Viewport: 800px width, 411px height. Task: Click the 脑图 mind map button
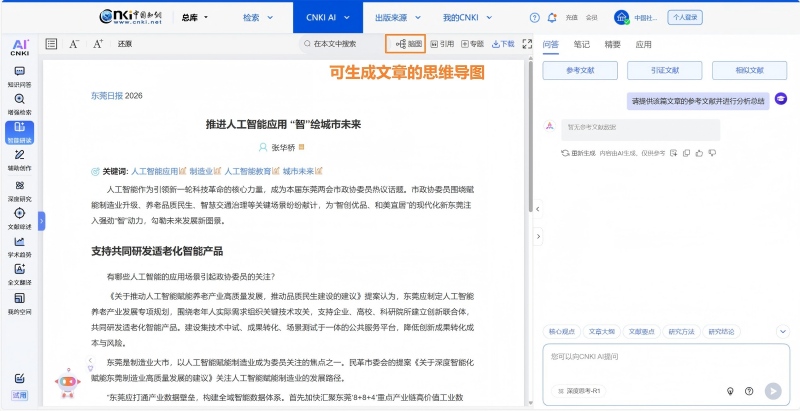tap(406, 44)
